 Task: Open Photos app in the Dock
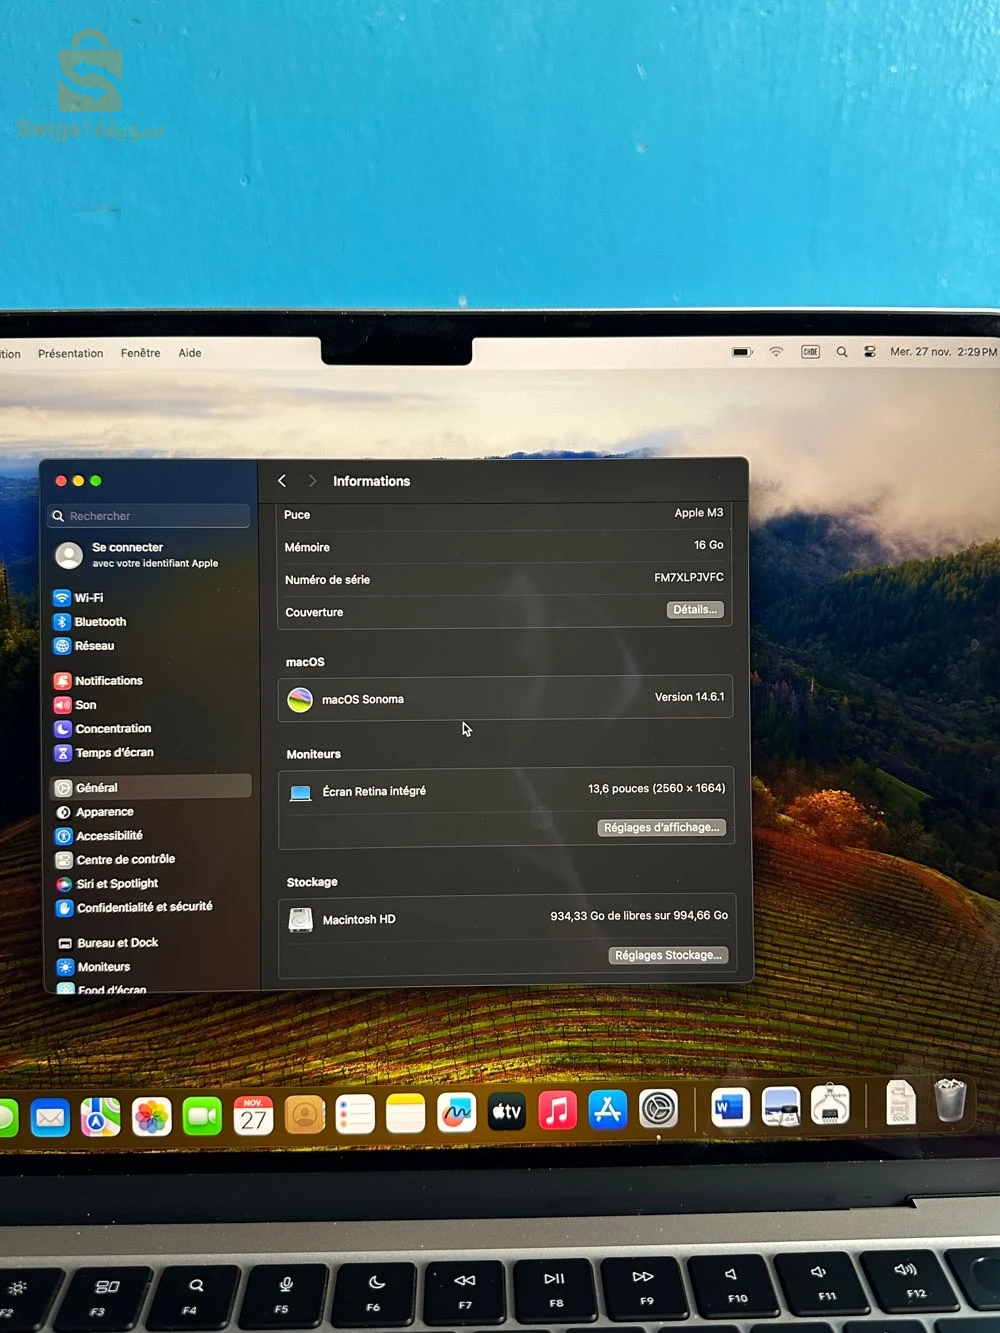click(x=152, y=1117)
